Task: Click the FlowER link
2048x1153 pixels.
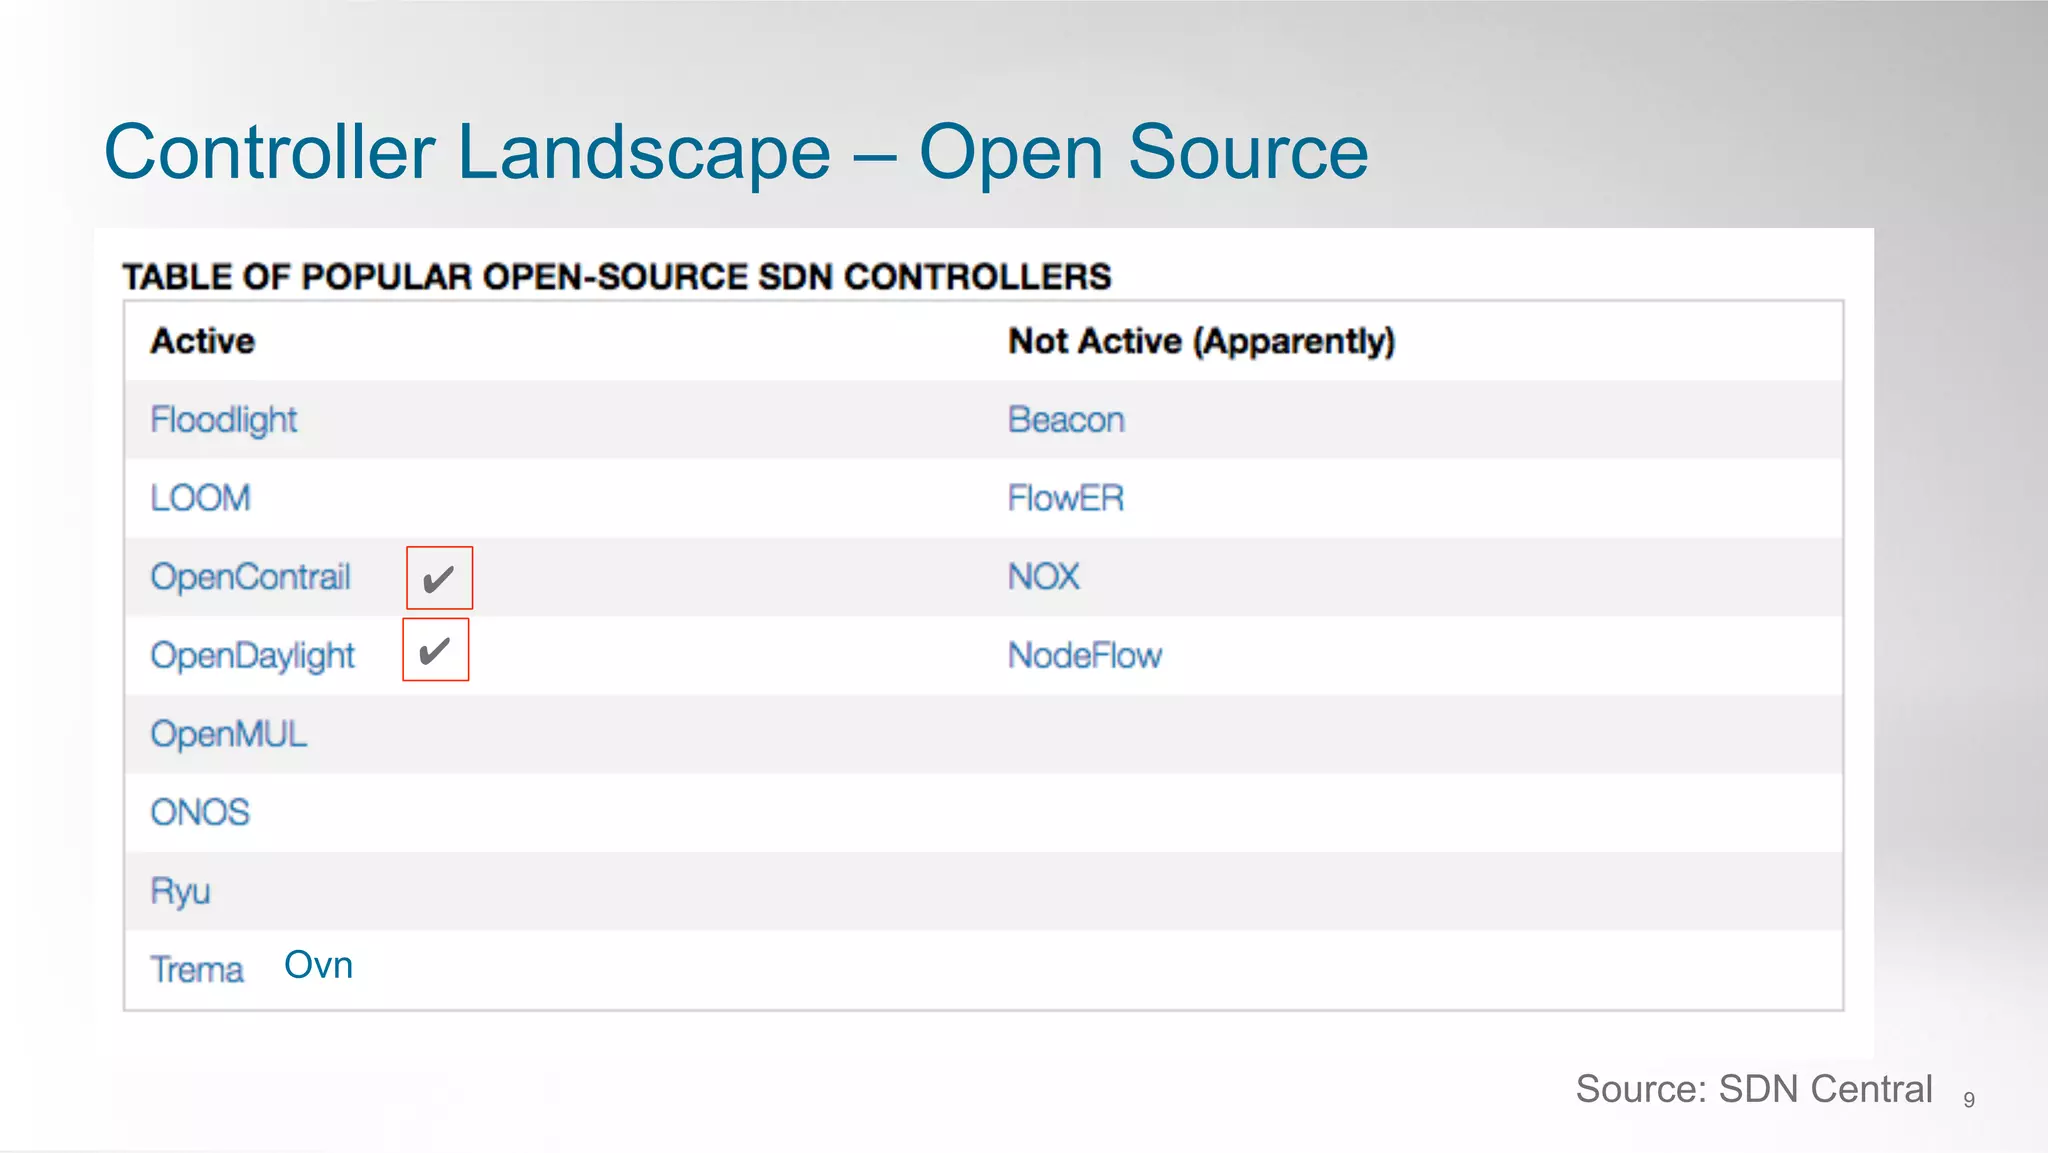Action: click(x=1066, y=498)
